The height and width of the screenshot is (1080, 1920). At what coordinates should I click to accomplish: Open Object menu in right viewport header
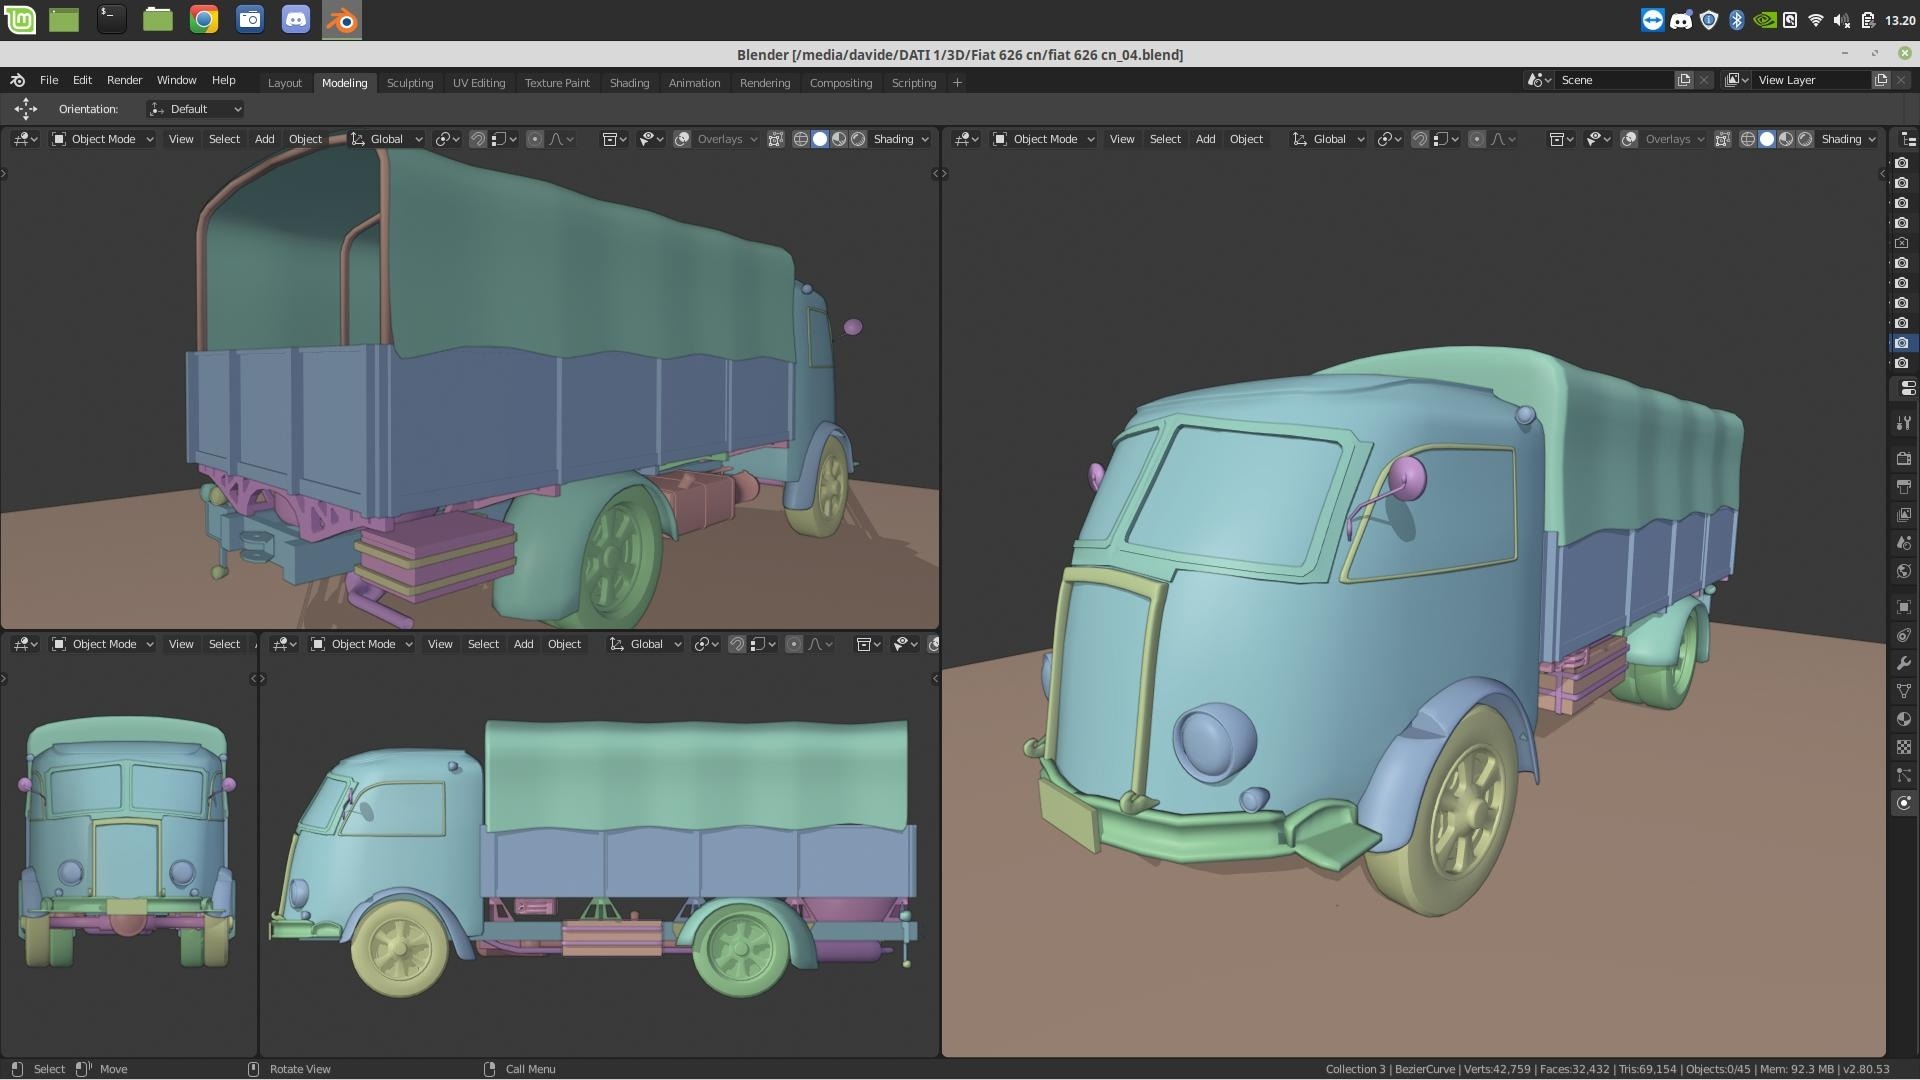tap(1246, 139)
